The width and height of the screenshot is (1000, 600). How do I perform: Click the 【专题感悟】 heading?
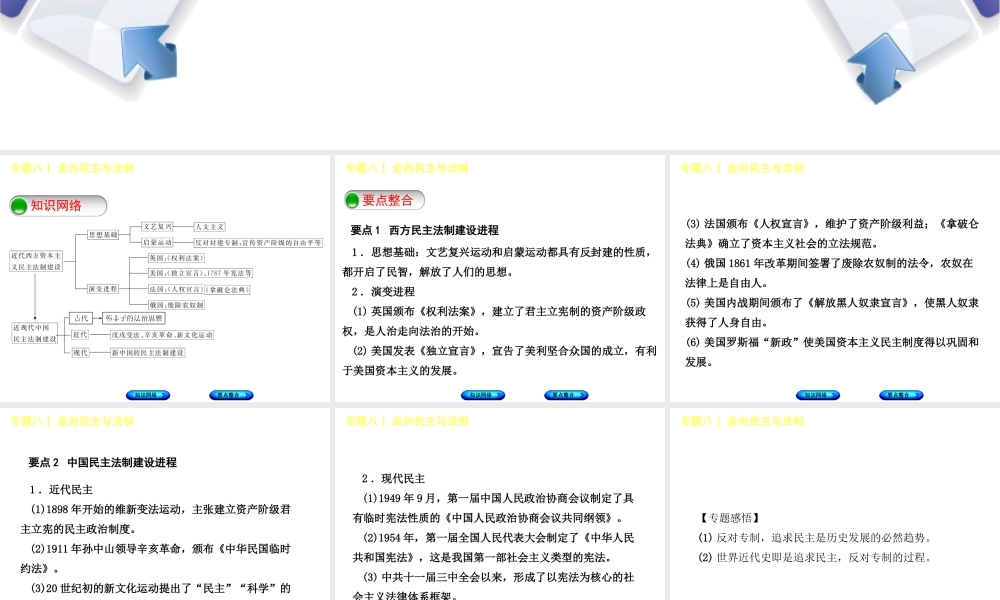[730, 518]
